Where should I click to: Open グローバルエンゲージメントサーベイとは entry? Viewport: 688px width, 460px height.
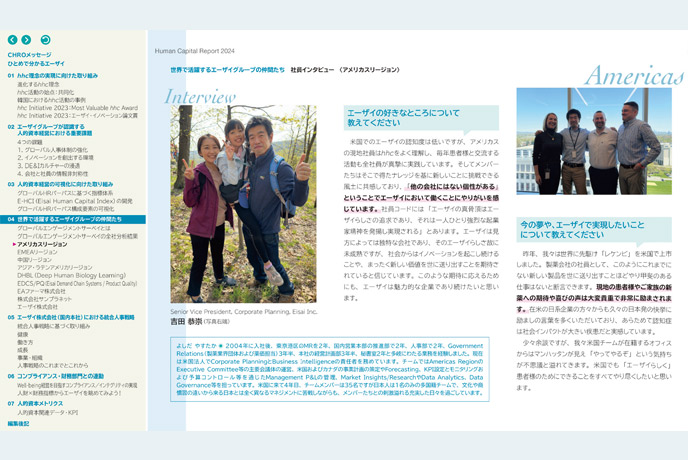coord(64,228)
